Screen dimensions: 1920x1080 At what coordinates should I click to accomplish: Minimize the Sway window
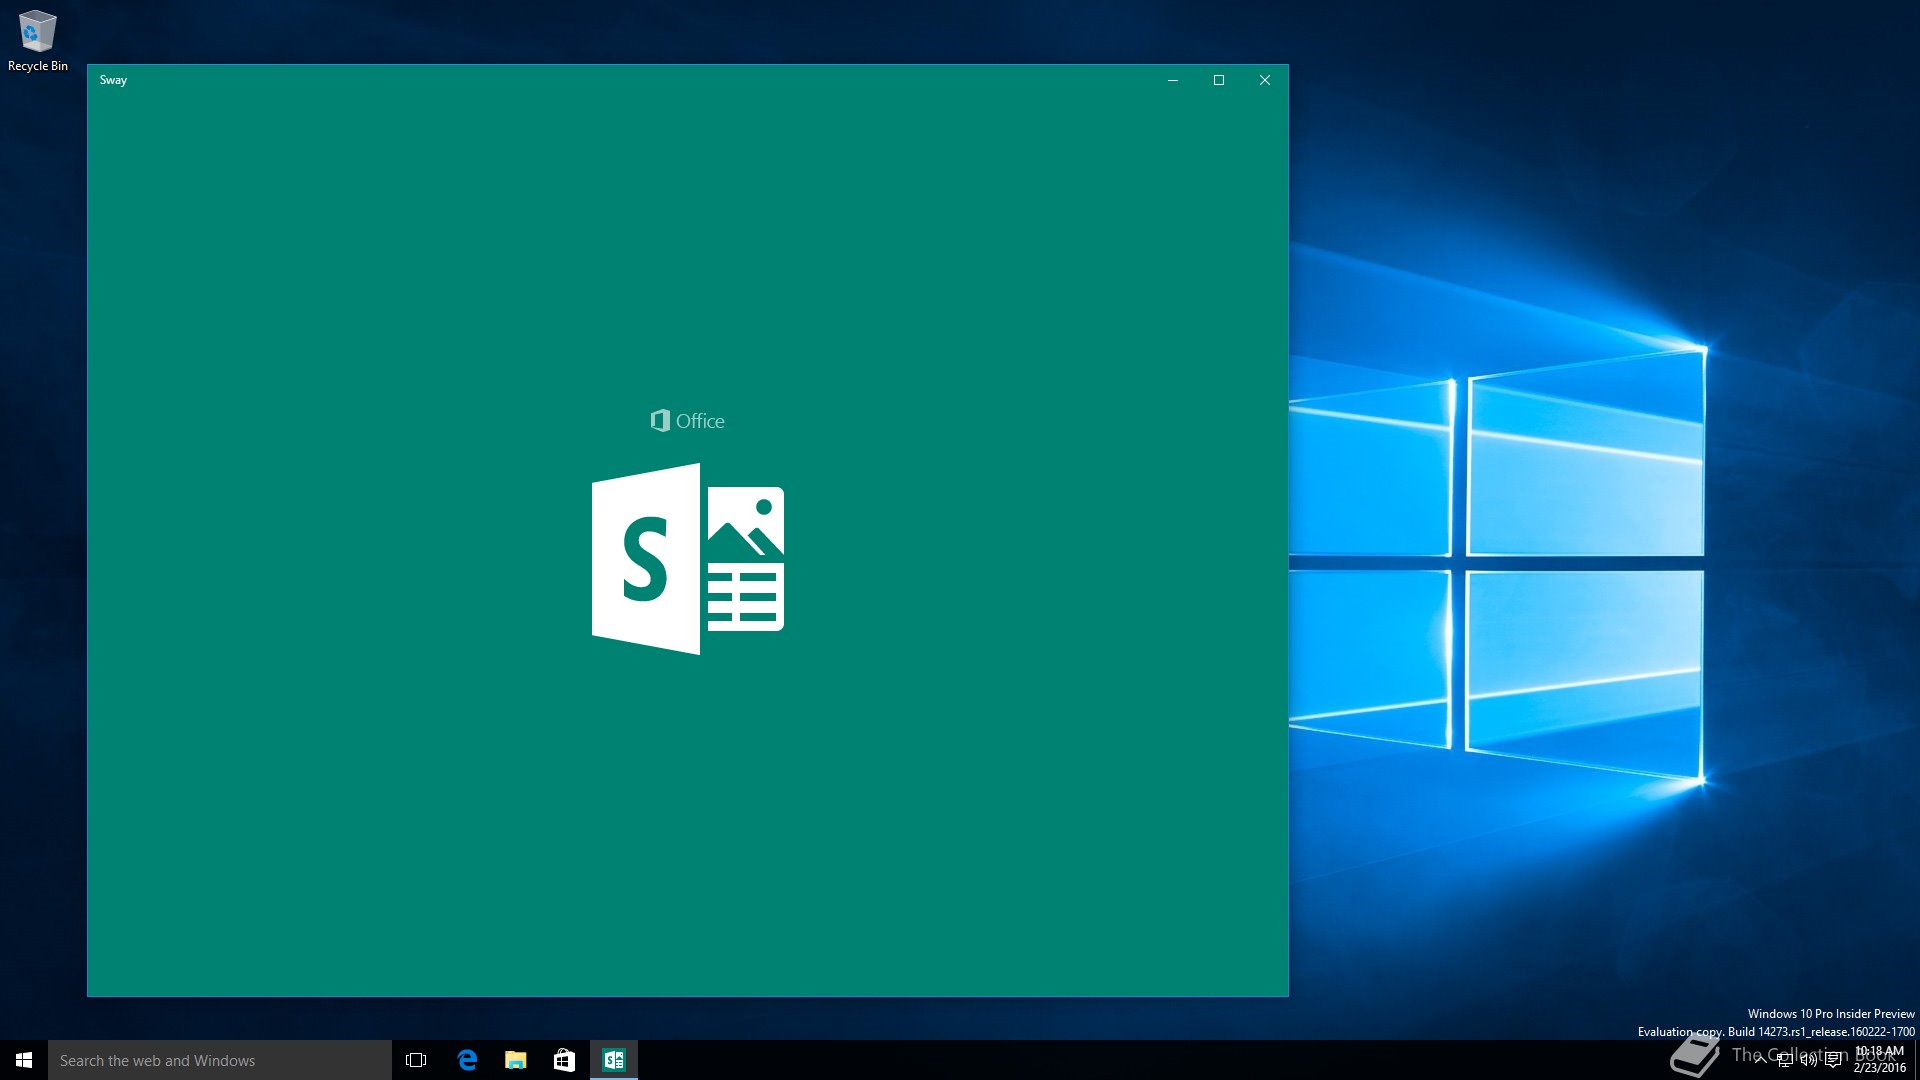coord(1173,80)
